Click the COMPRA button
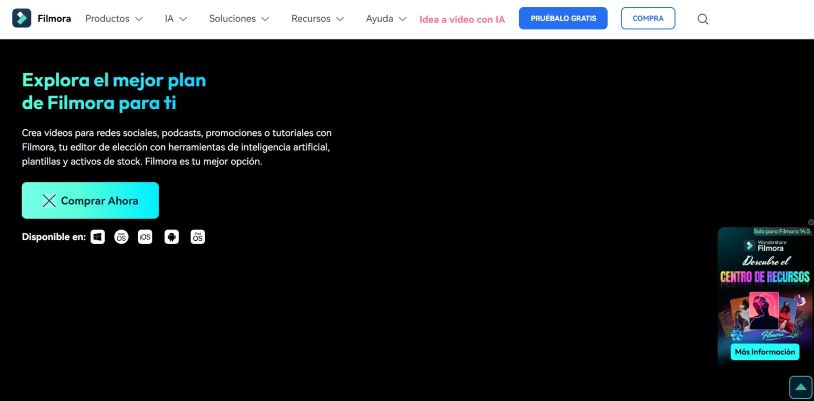 coord(648,18)
